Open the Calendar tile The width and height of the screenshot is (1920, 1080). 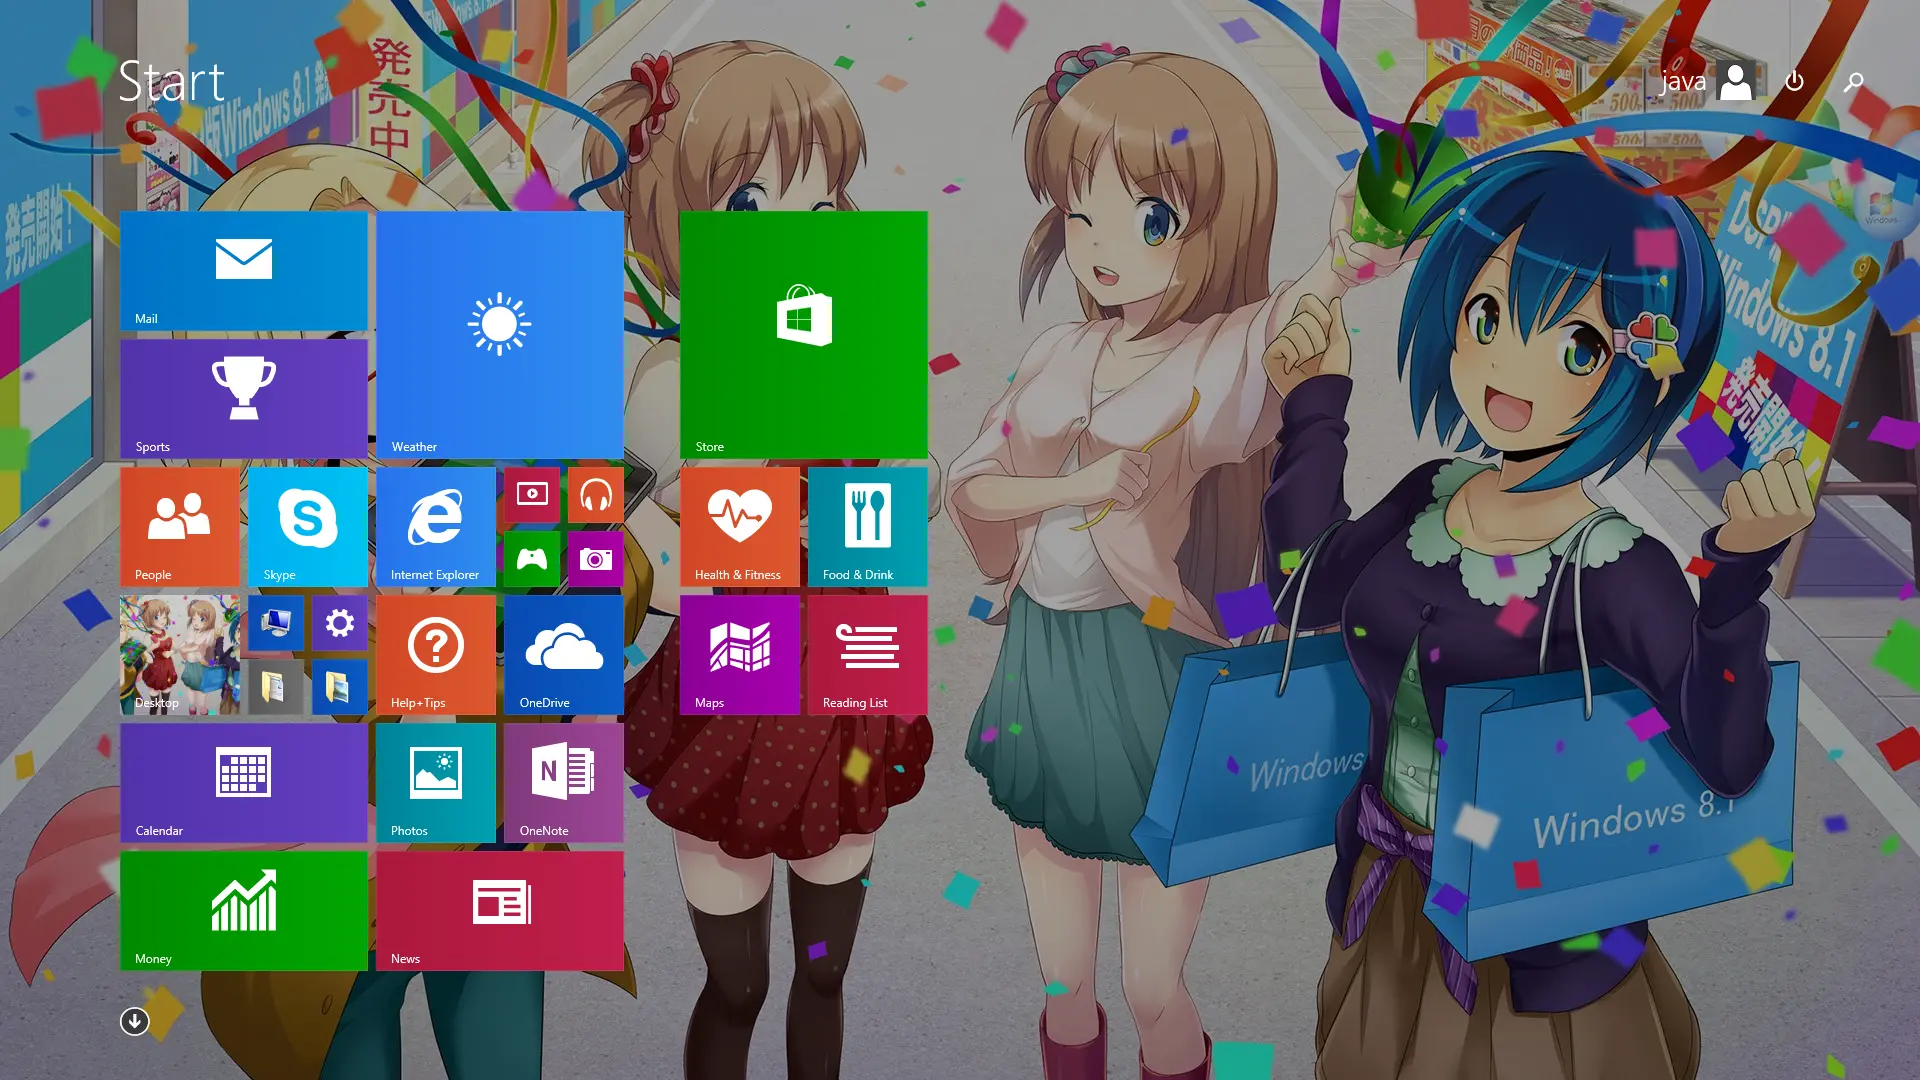244,782
